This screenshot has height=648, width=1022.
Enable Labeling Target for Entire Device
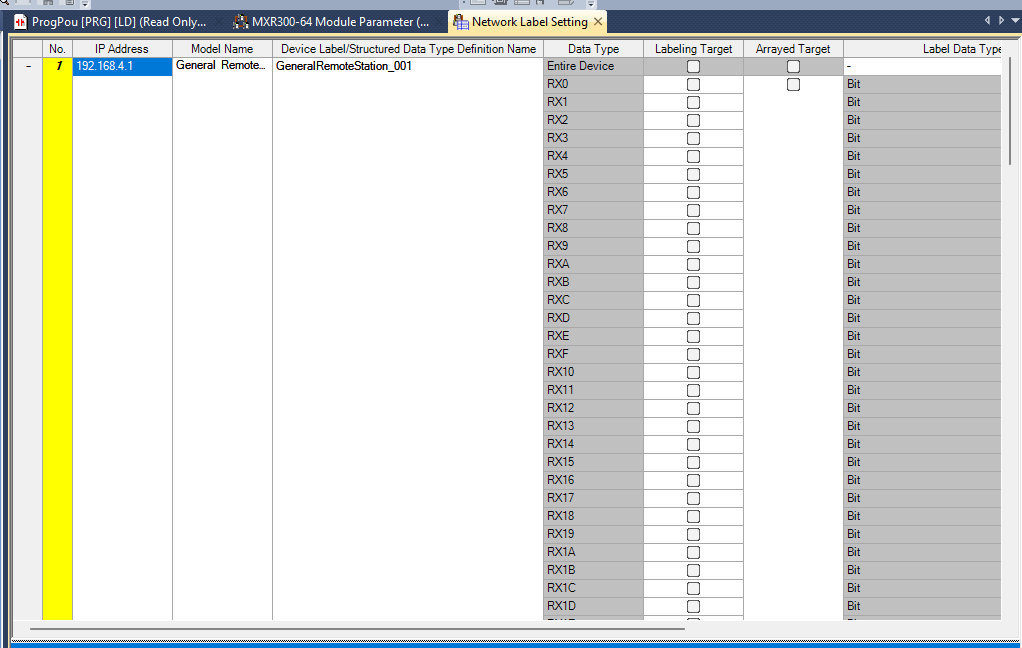(x=693, y=66)
